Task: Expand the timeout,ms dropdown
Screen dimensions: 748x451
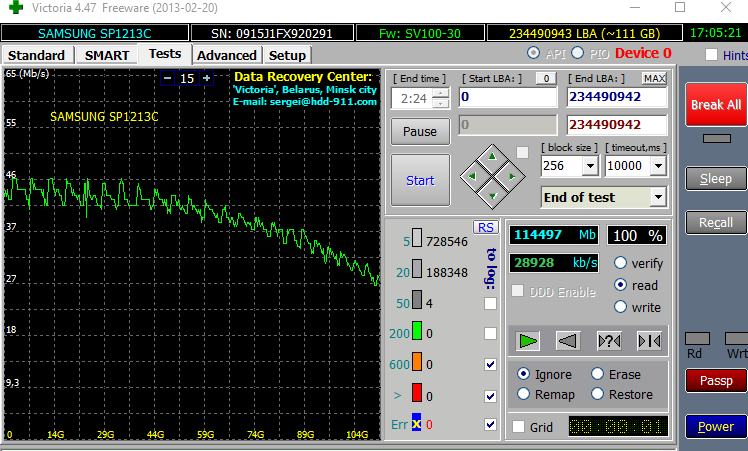Action: pyautogui.click(x=658, y=166)
